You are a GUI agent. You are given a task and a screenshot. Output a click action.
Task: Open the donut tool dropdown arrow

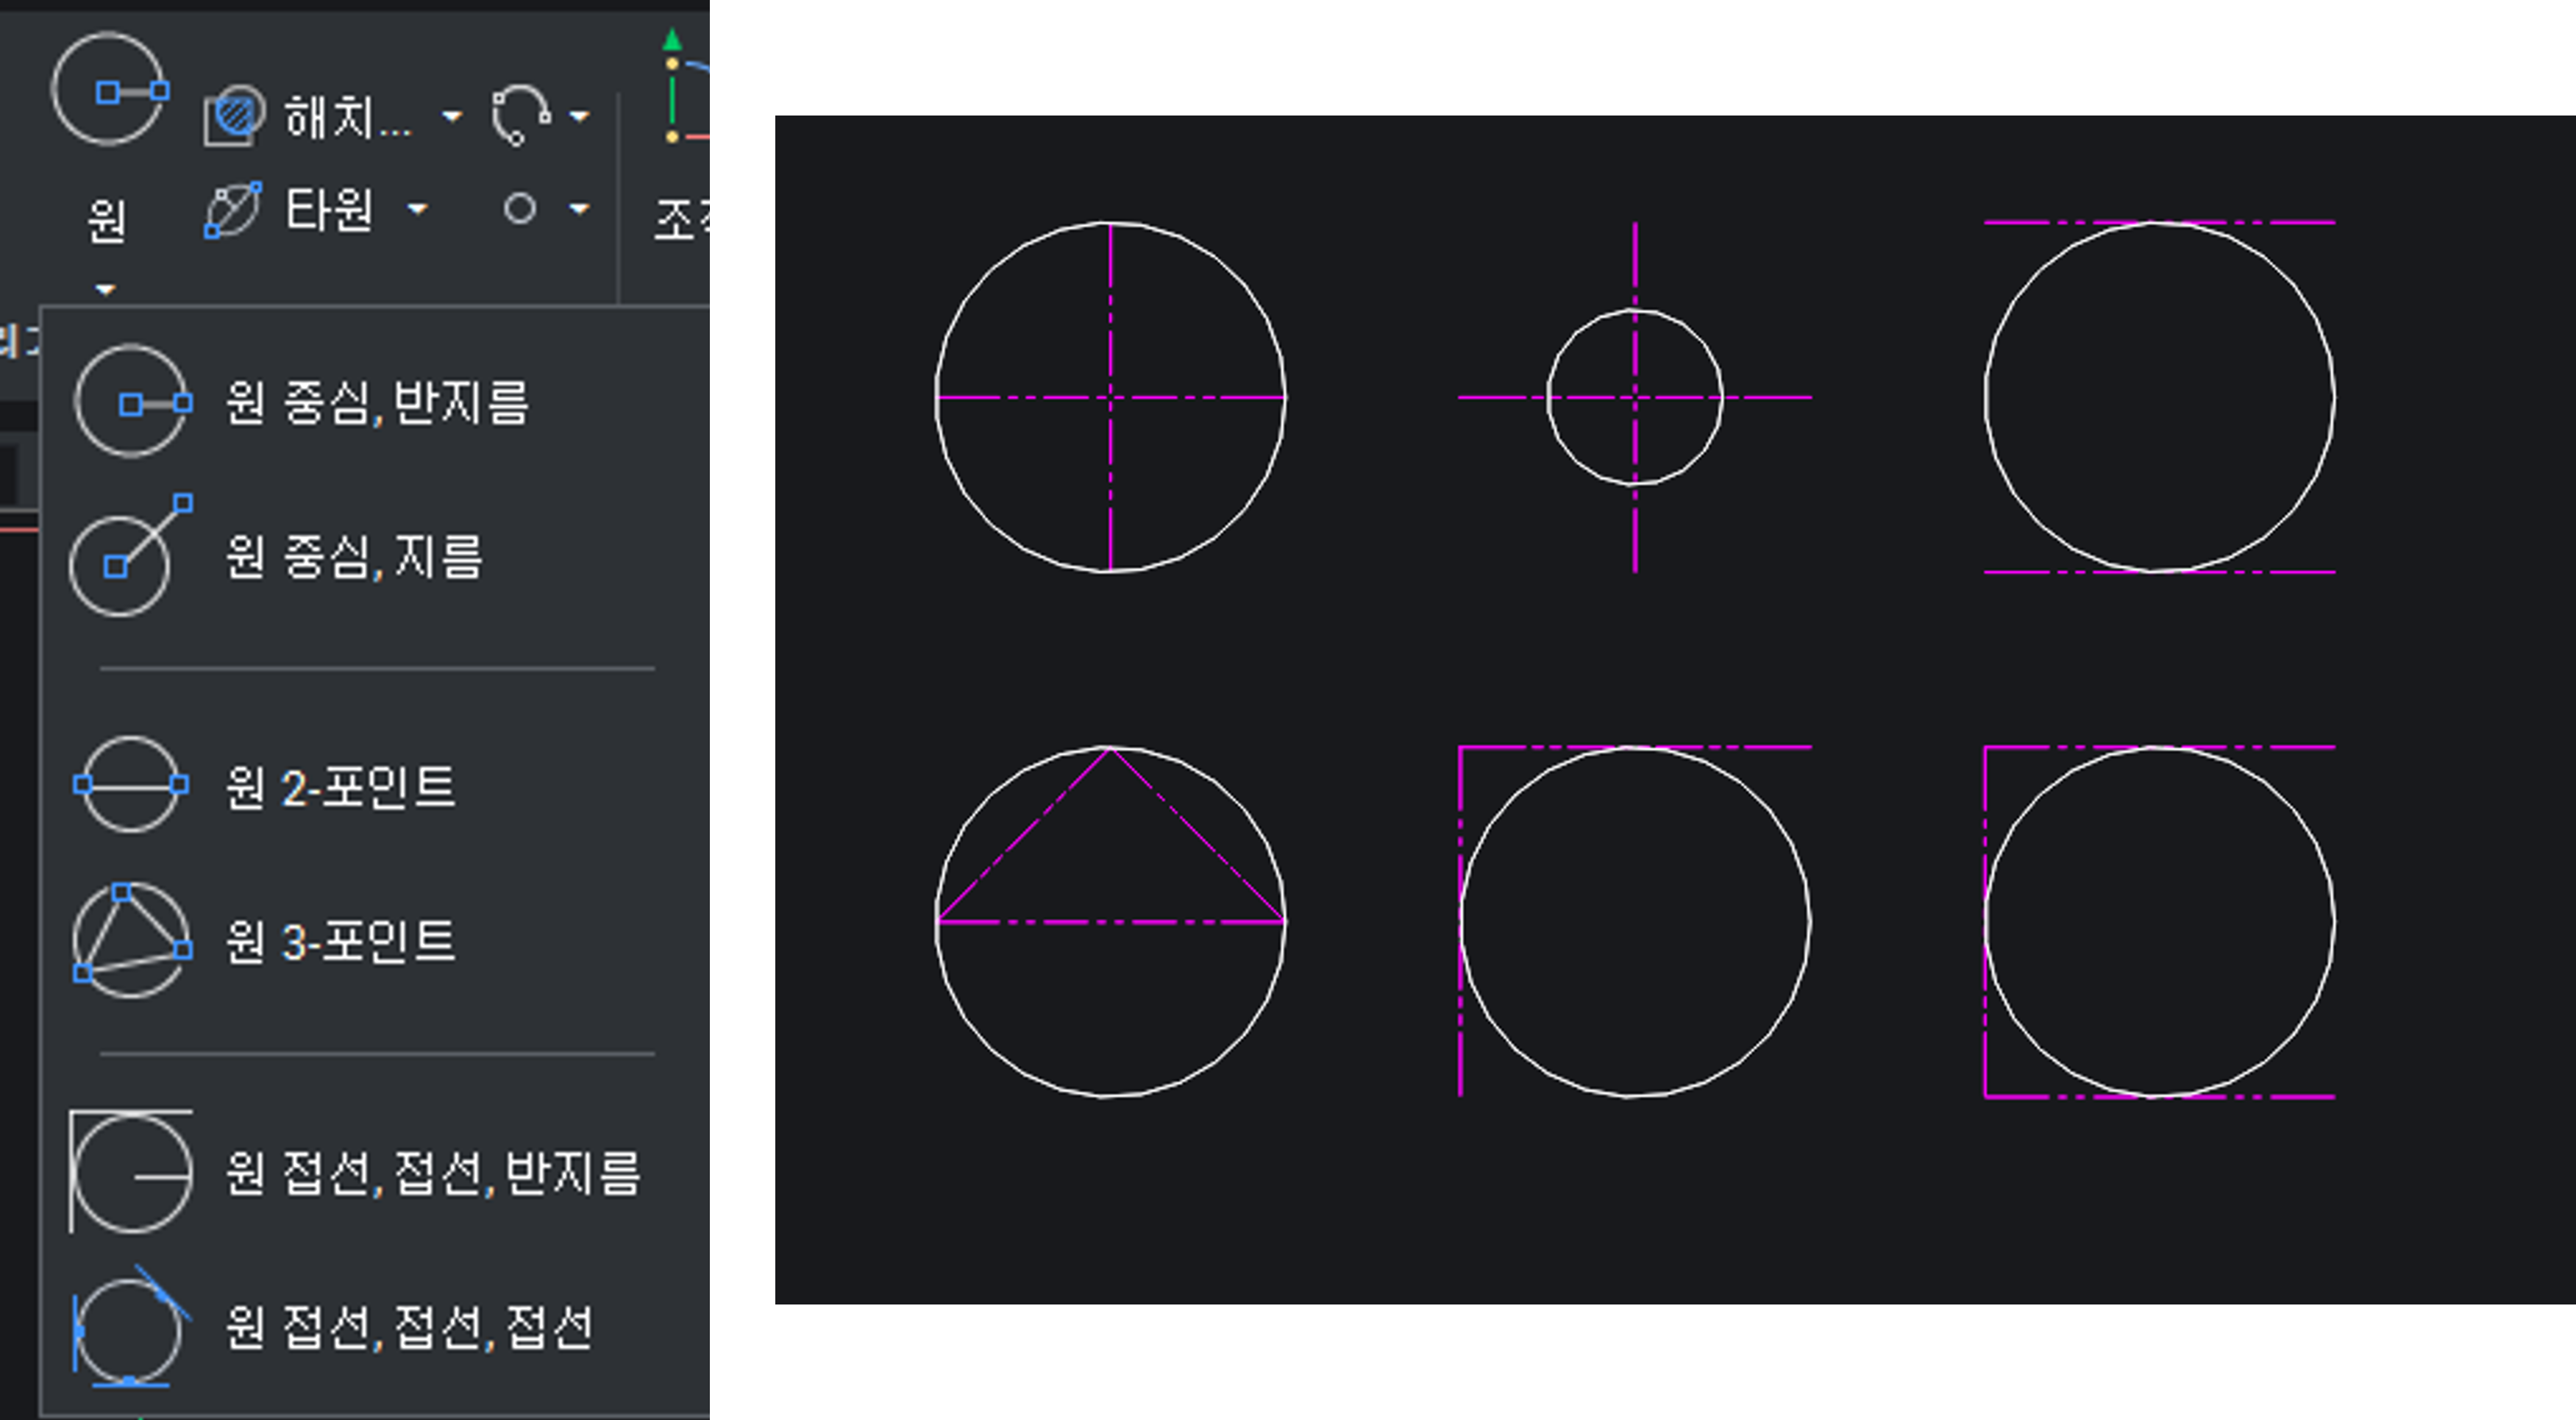pos(580,209)
